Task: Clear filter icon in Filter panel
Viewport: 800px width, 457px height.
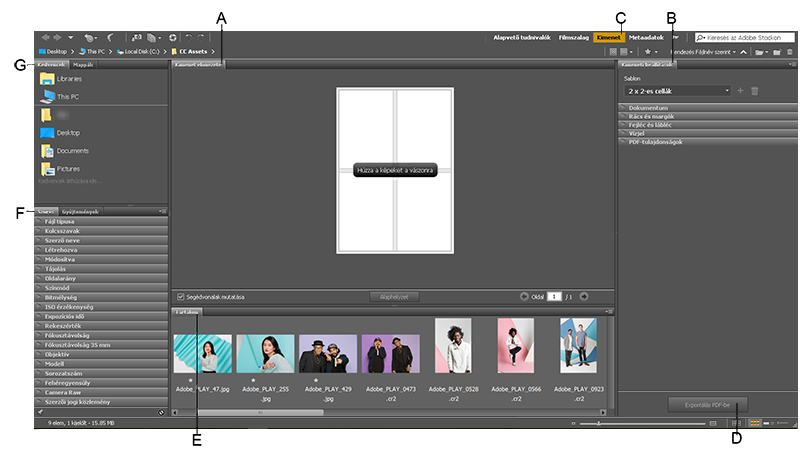Action: (x=161, y=412)
